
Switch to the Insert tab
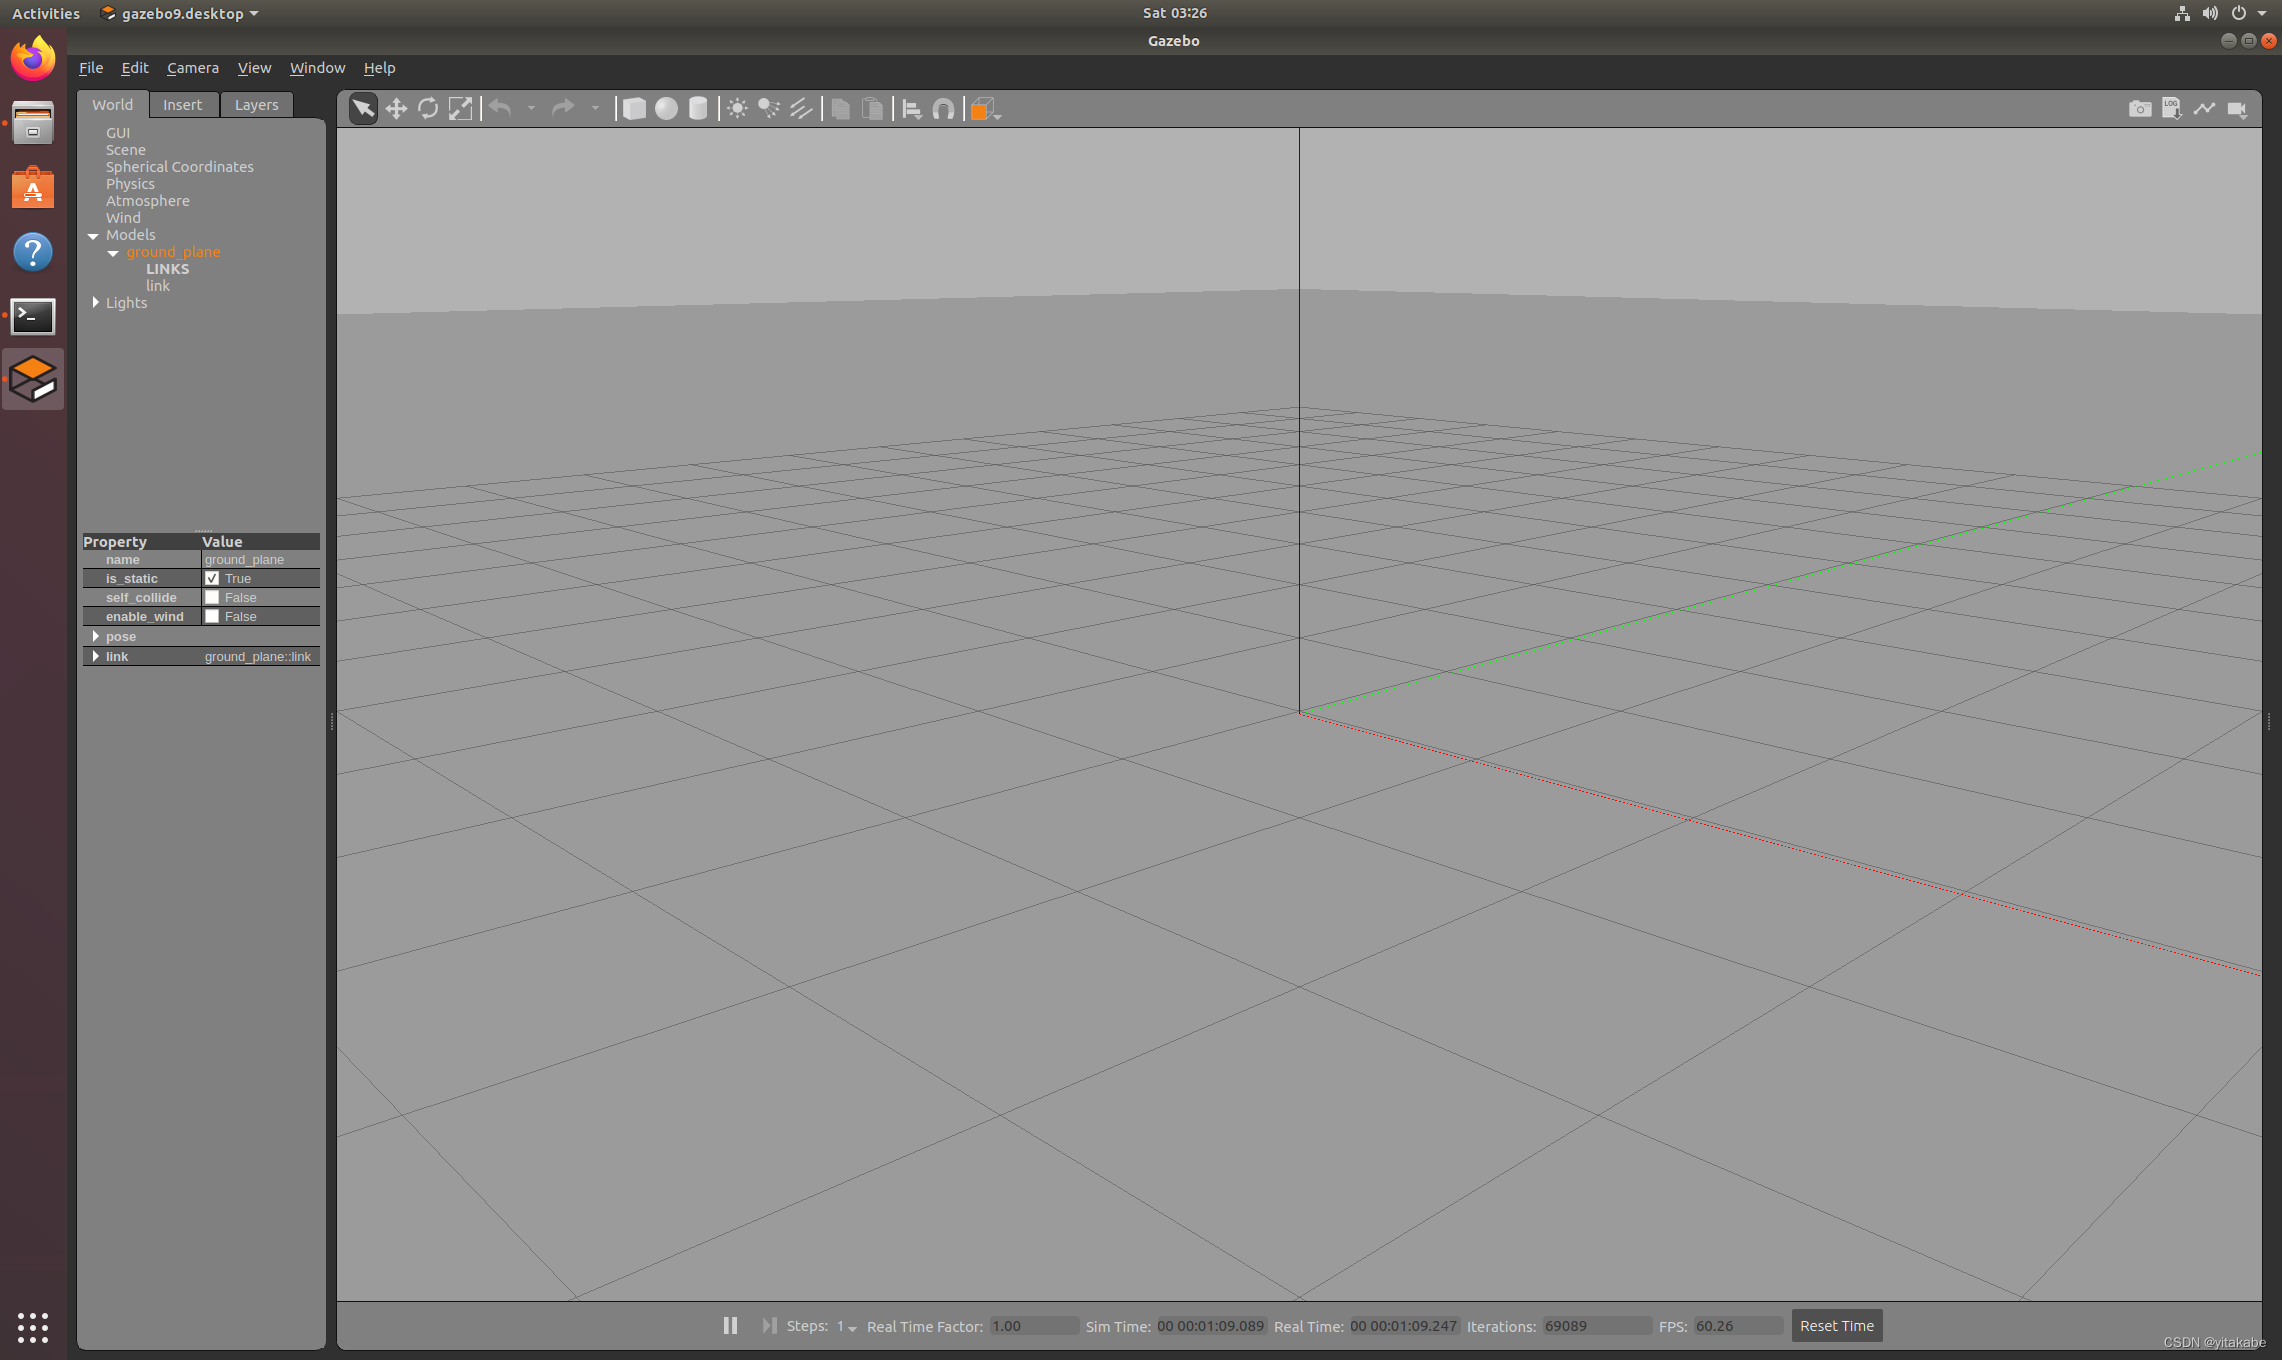click(183, 104)
